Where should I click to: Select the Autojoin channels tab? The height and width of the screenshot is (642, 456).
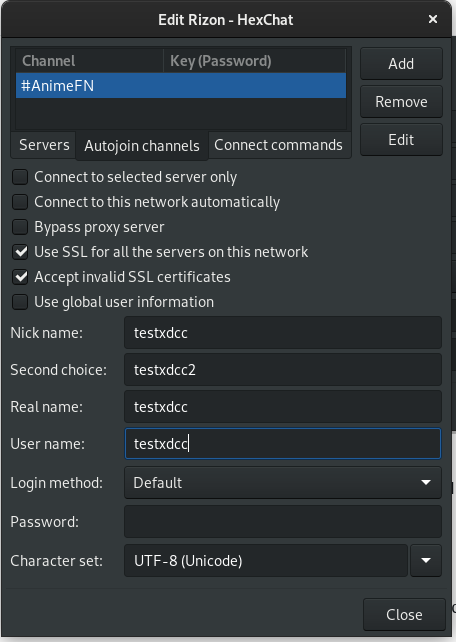tap(142, 146)
